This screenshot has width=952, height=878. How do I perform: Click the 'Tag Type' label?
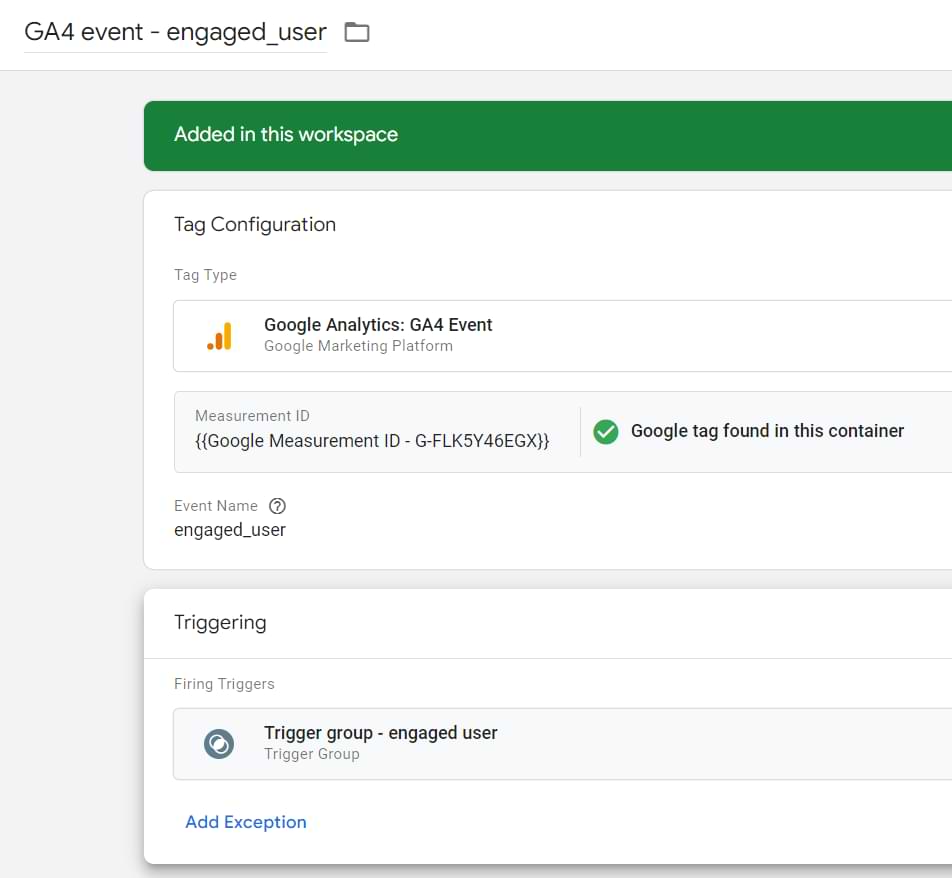[205, 275]
